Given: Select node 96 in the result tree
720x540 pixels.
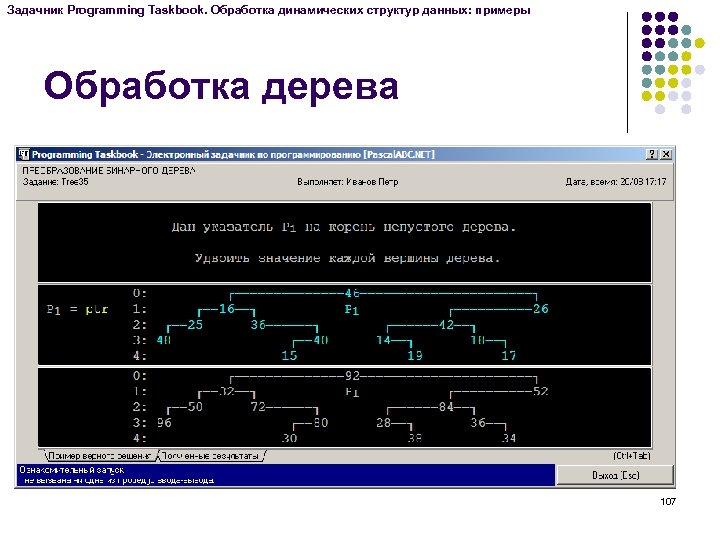Looking at the screenshot, I should coord(164,422).
